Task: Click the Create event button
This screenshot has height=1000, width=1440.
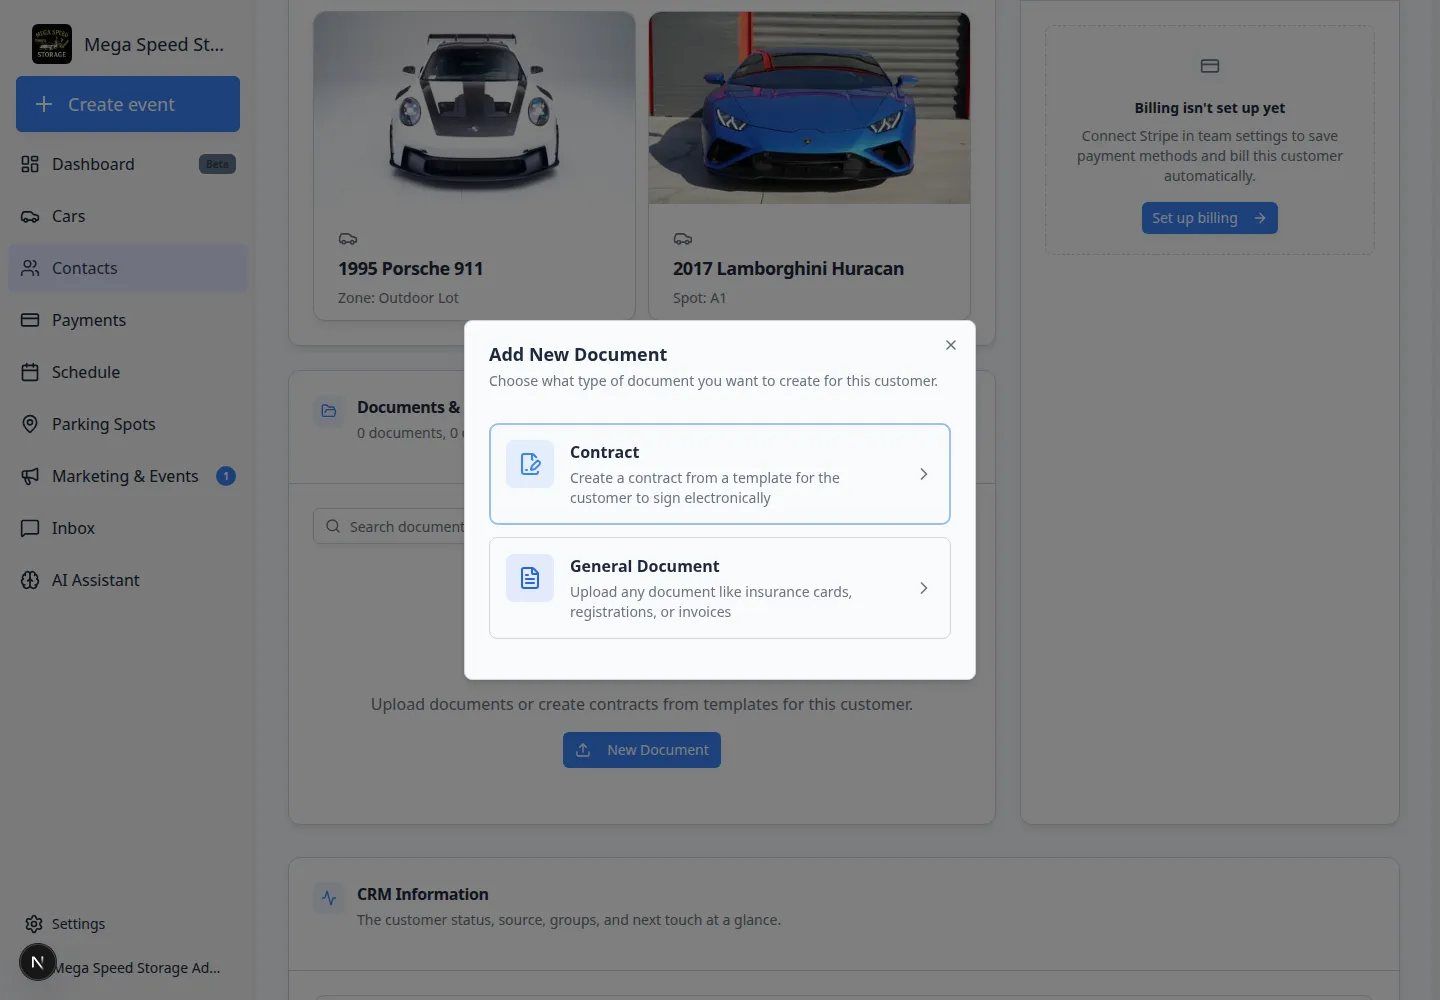Action: [x=128, y=104]
